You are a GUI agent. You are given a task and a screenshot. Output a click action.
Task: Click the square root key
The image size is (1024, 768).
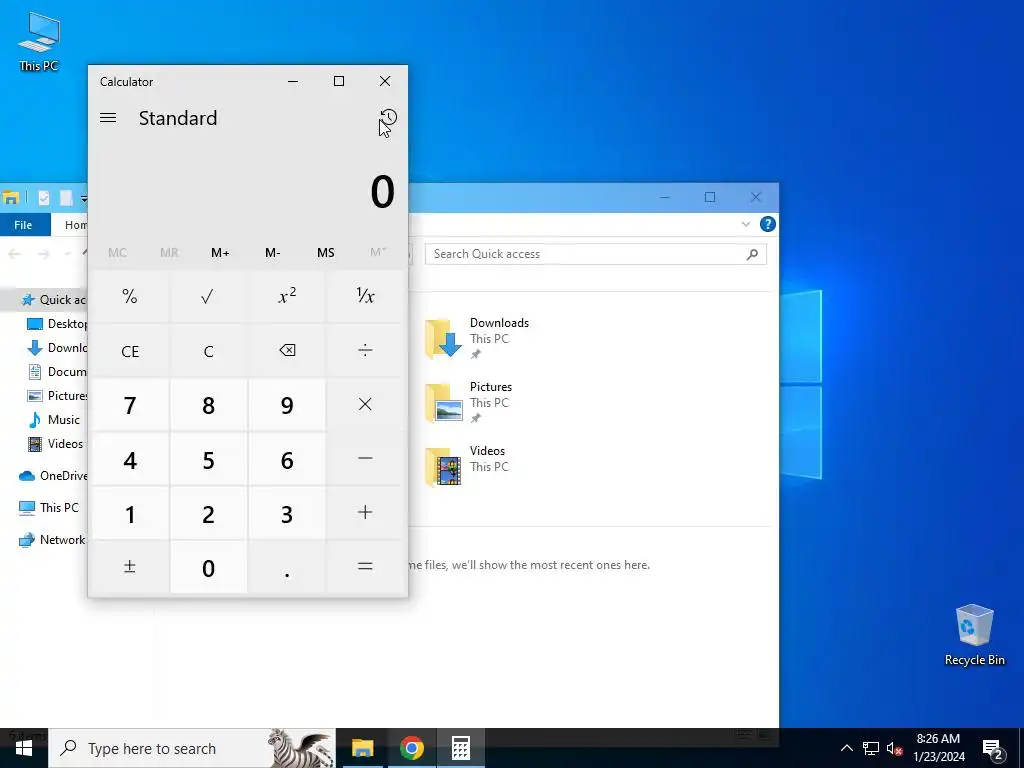click(x=208, y=296)
